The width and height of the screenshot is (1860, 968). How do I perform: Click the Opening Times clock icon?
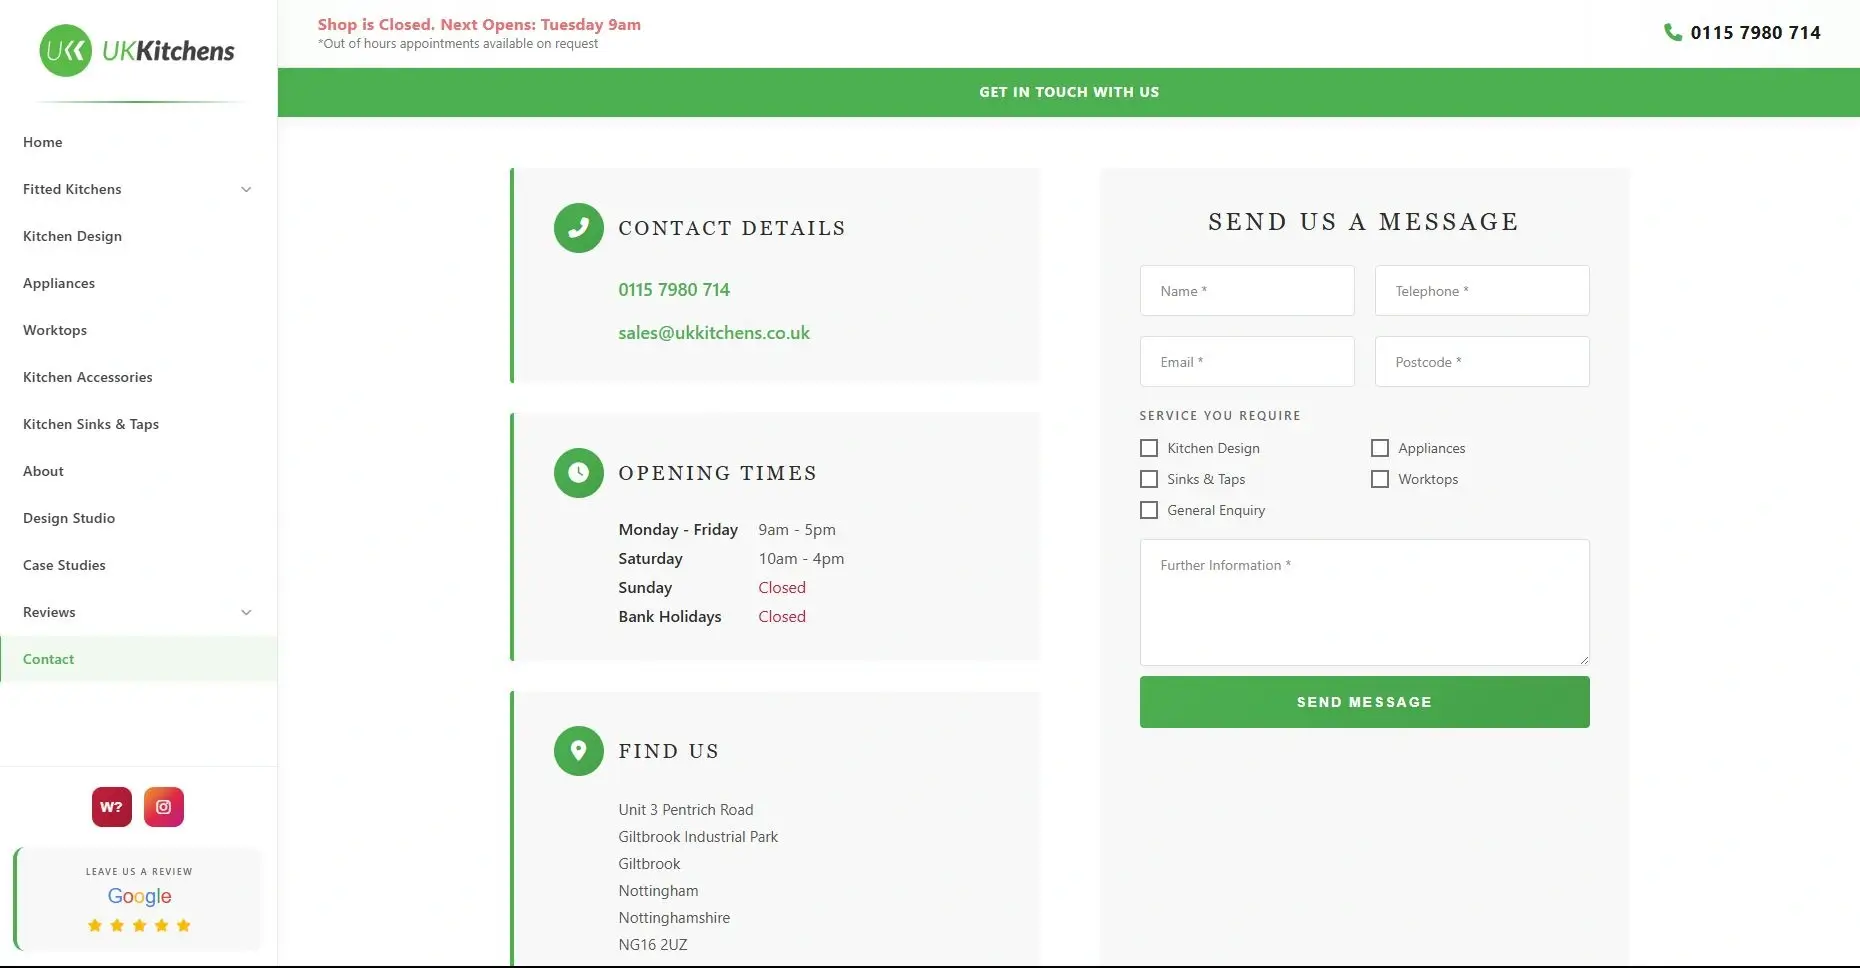[579, 473]
